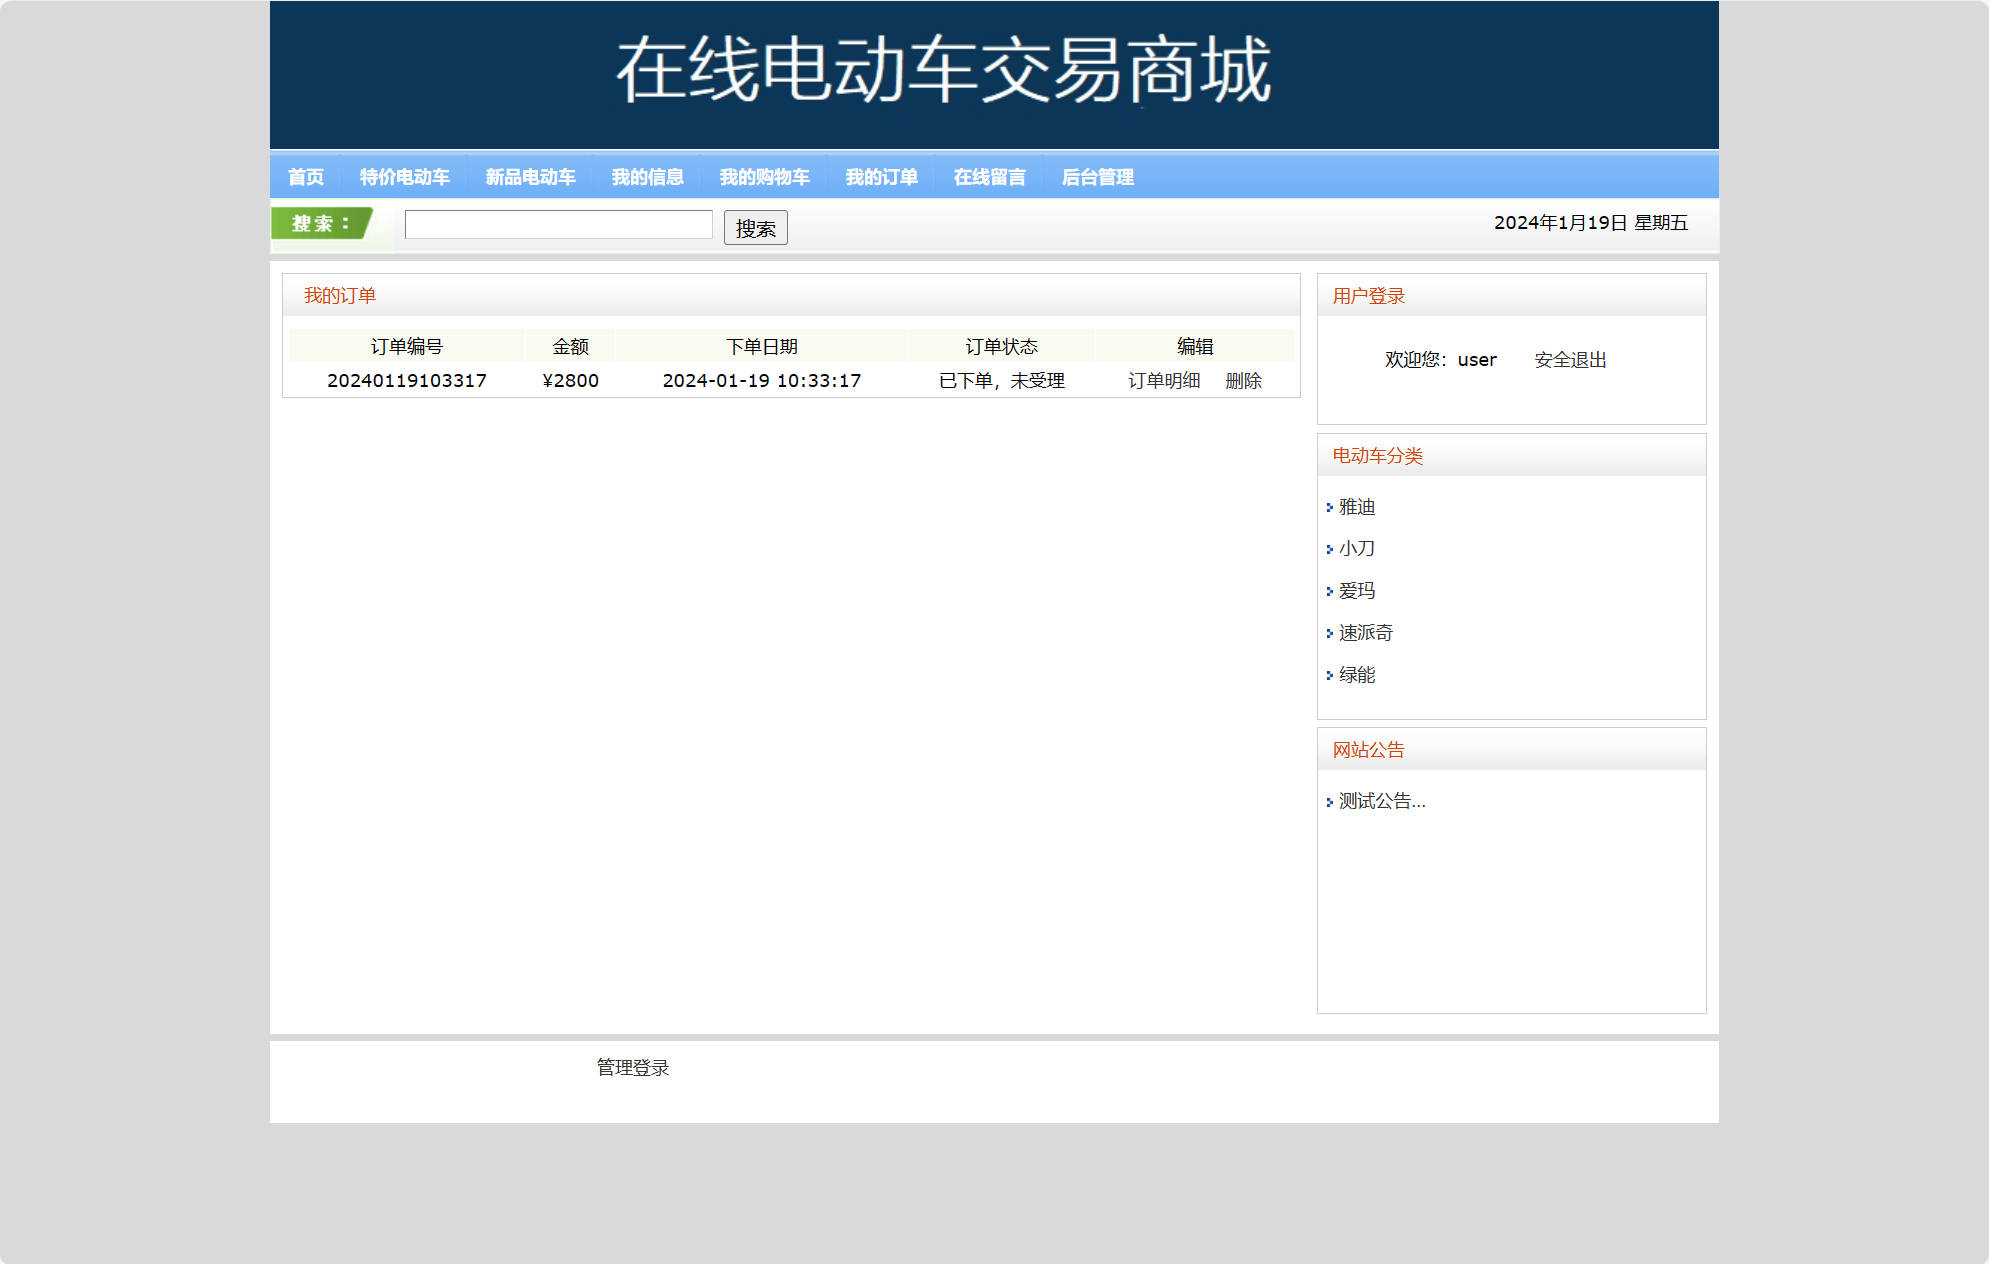Open the 首页 home menu item
The image size is (1989, 1264).
(x=305, y=177)
